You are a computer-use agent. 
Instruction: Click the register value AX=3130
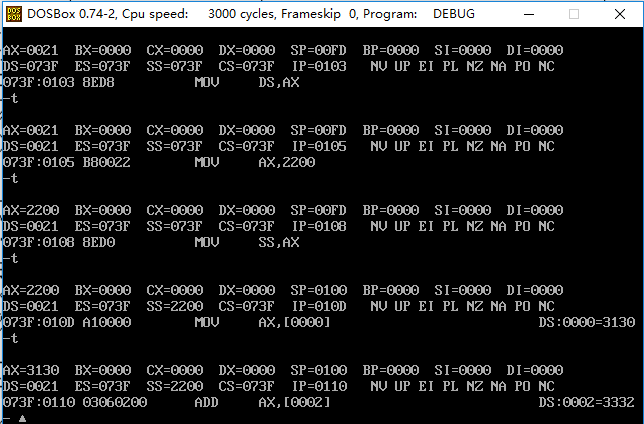tap(31, 370)
